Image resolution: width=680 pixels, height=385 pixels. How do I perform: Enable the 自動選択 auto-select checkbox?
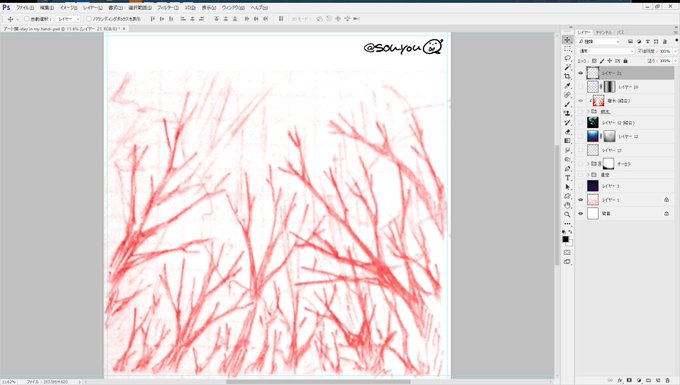pyautogui.click(x=26, y=19)
